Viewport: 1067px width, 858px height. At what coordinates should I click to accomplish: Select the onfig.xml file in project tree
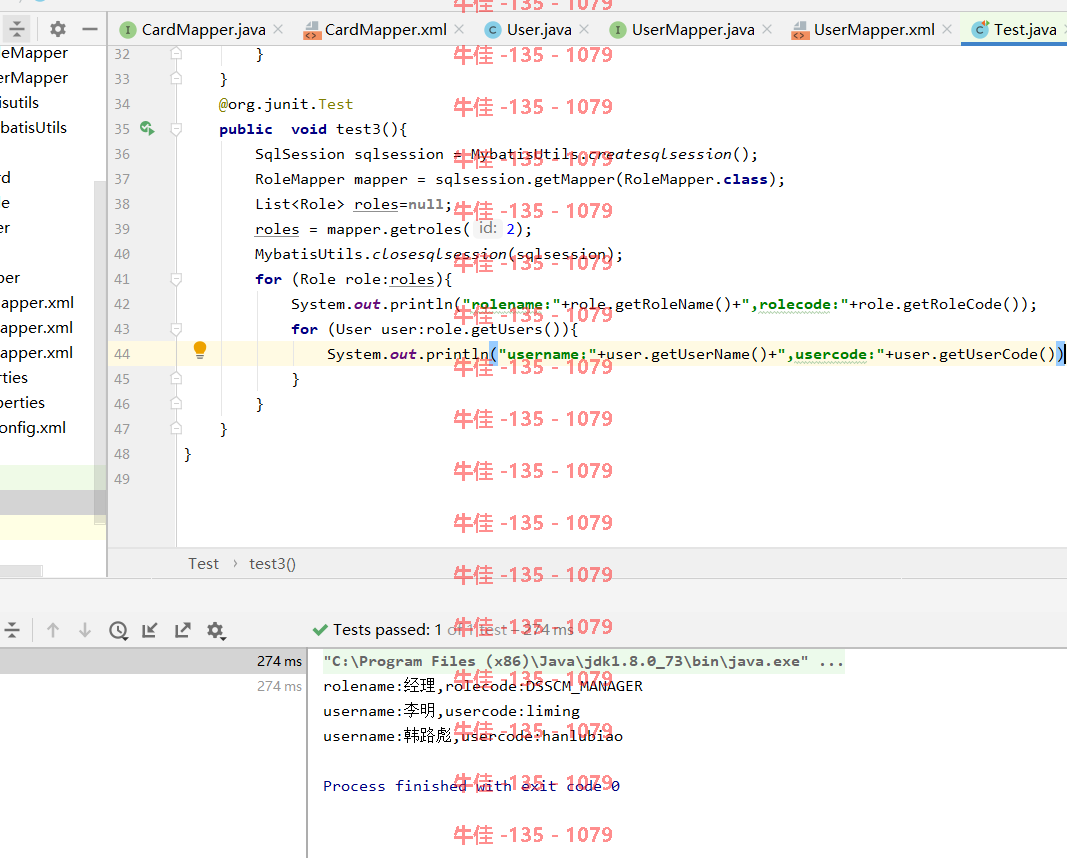33,428
